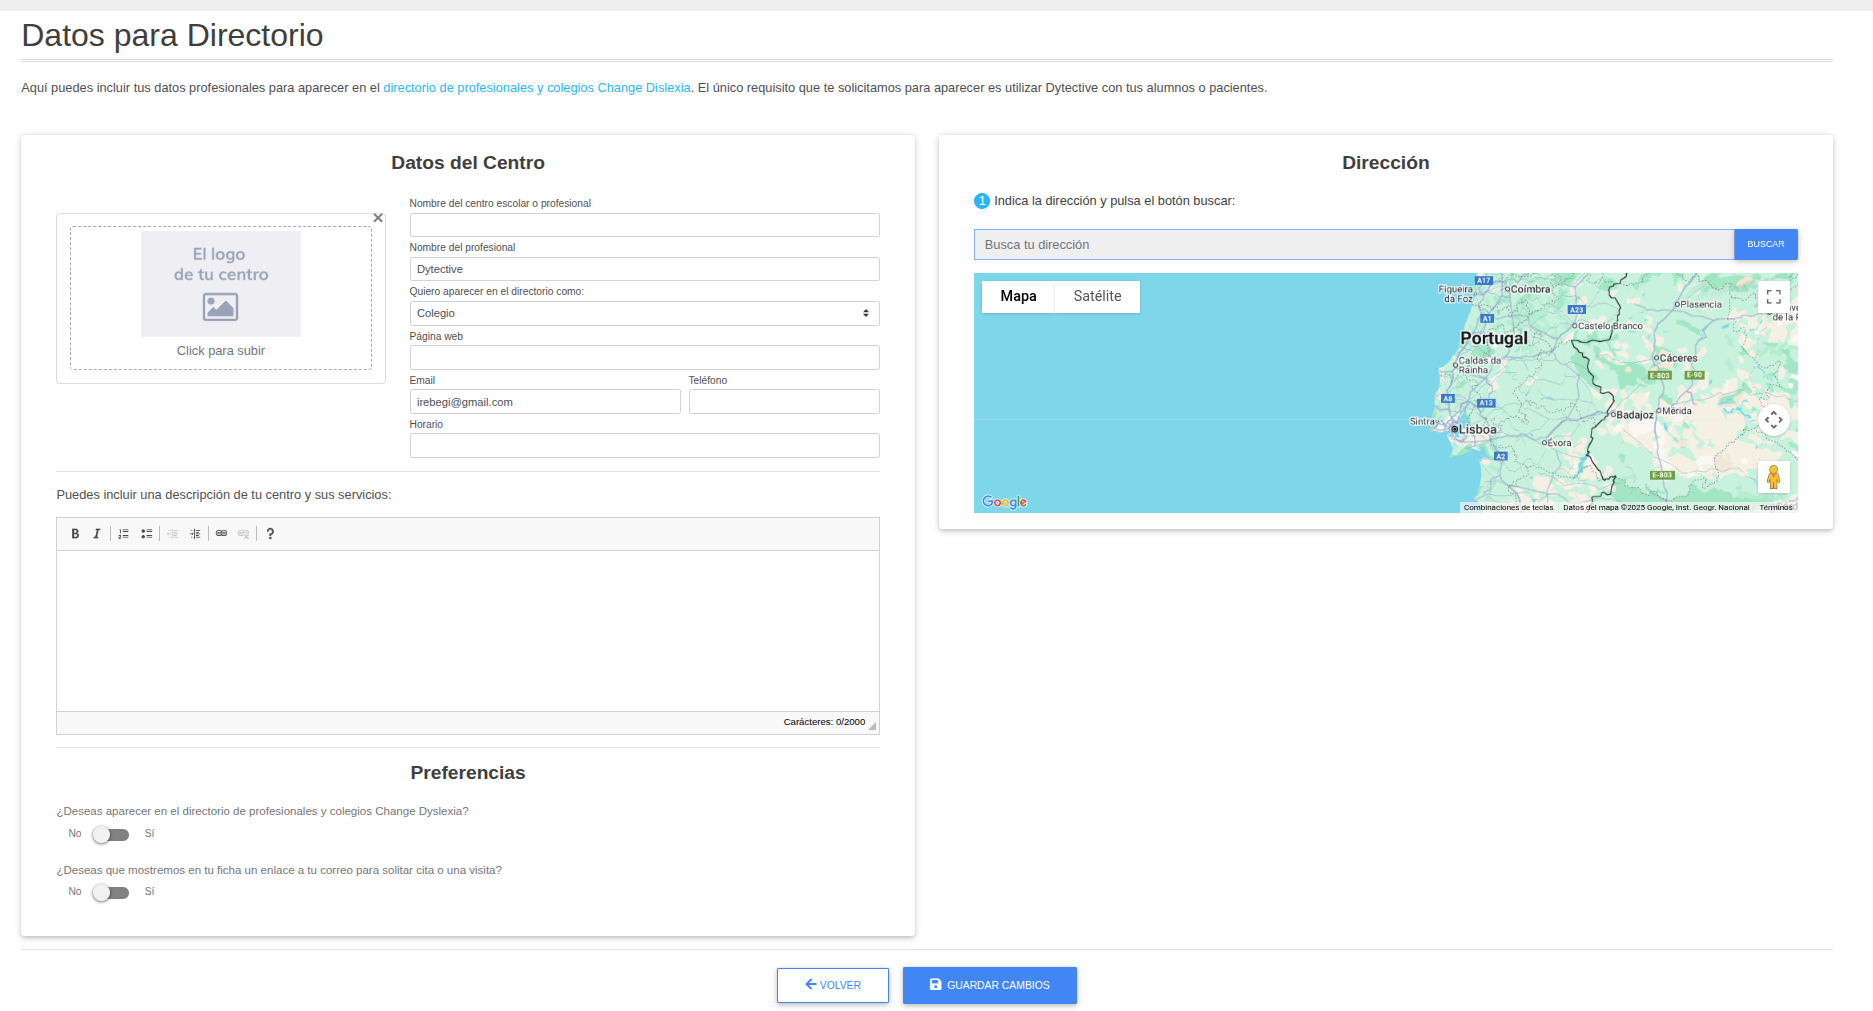Remove the logo with the X icon
This screenshot has width=1873, height=1011.
pyautogui.click(x=378, y=218)
